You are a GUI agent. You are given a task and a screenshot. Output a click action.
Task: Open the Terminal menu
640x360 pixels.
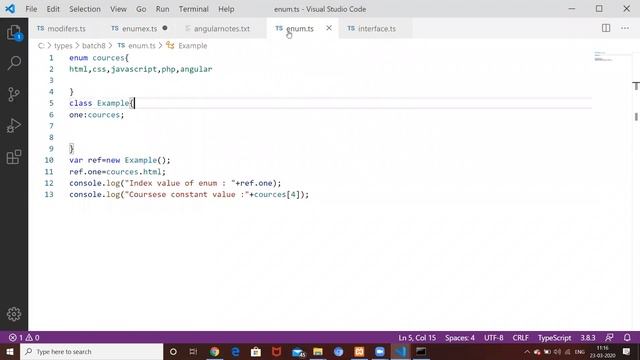pos(193,9)
